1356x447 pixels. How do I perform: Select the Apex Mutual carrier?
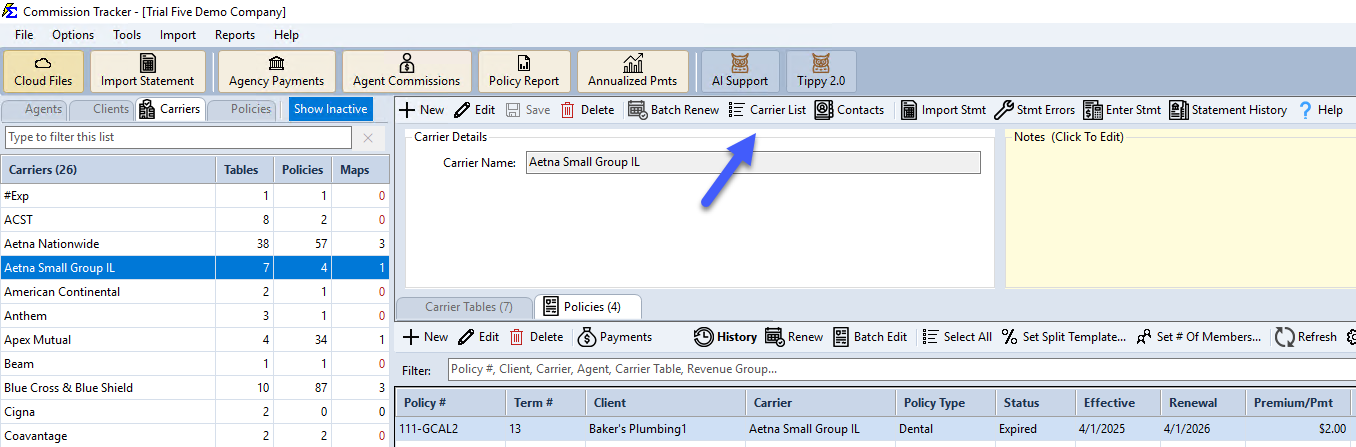(195, 340)
